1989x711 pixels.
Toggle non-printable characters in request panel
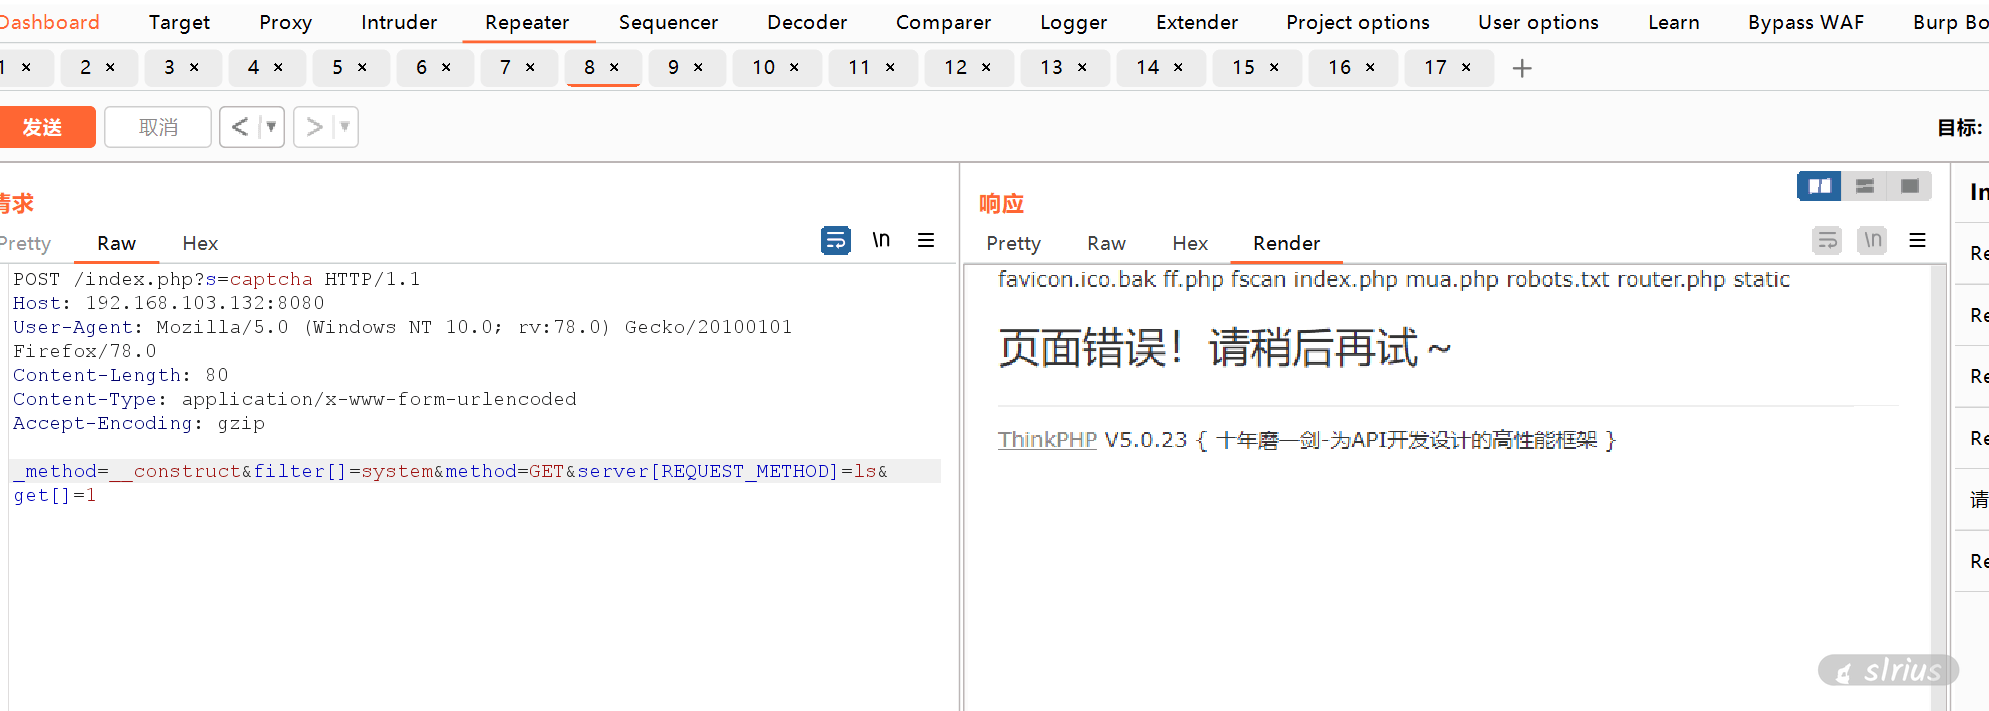881,240
